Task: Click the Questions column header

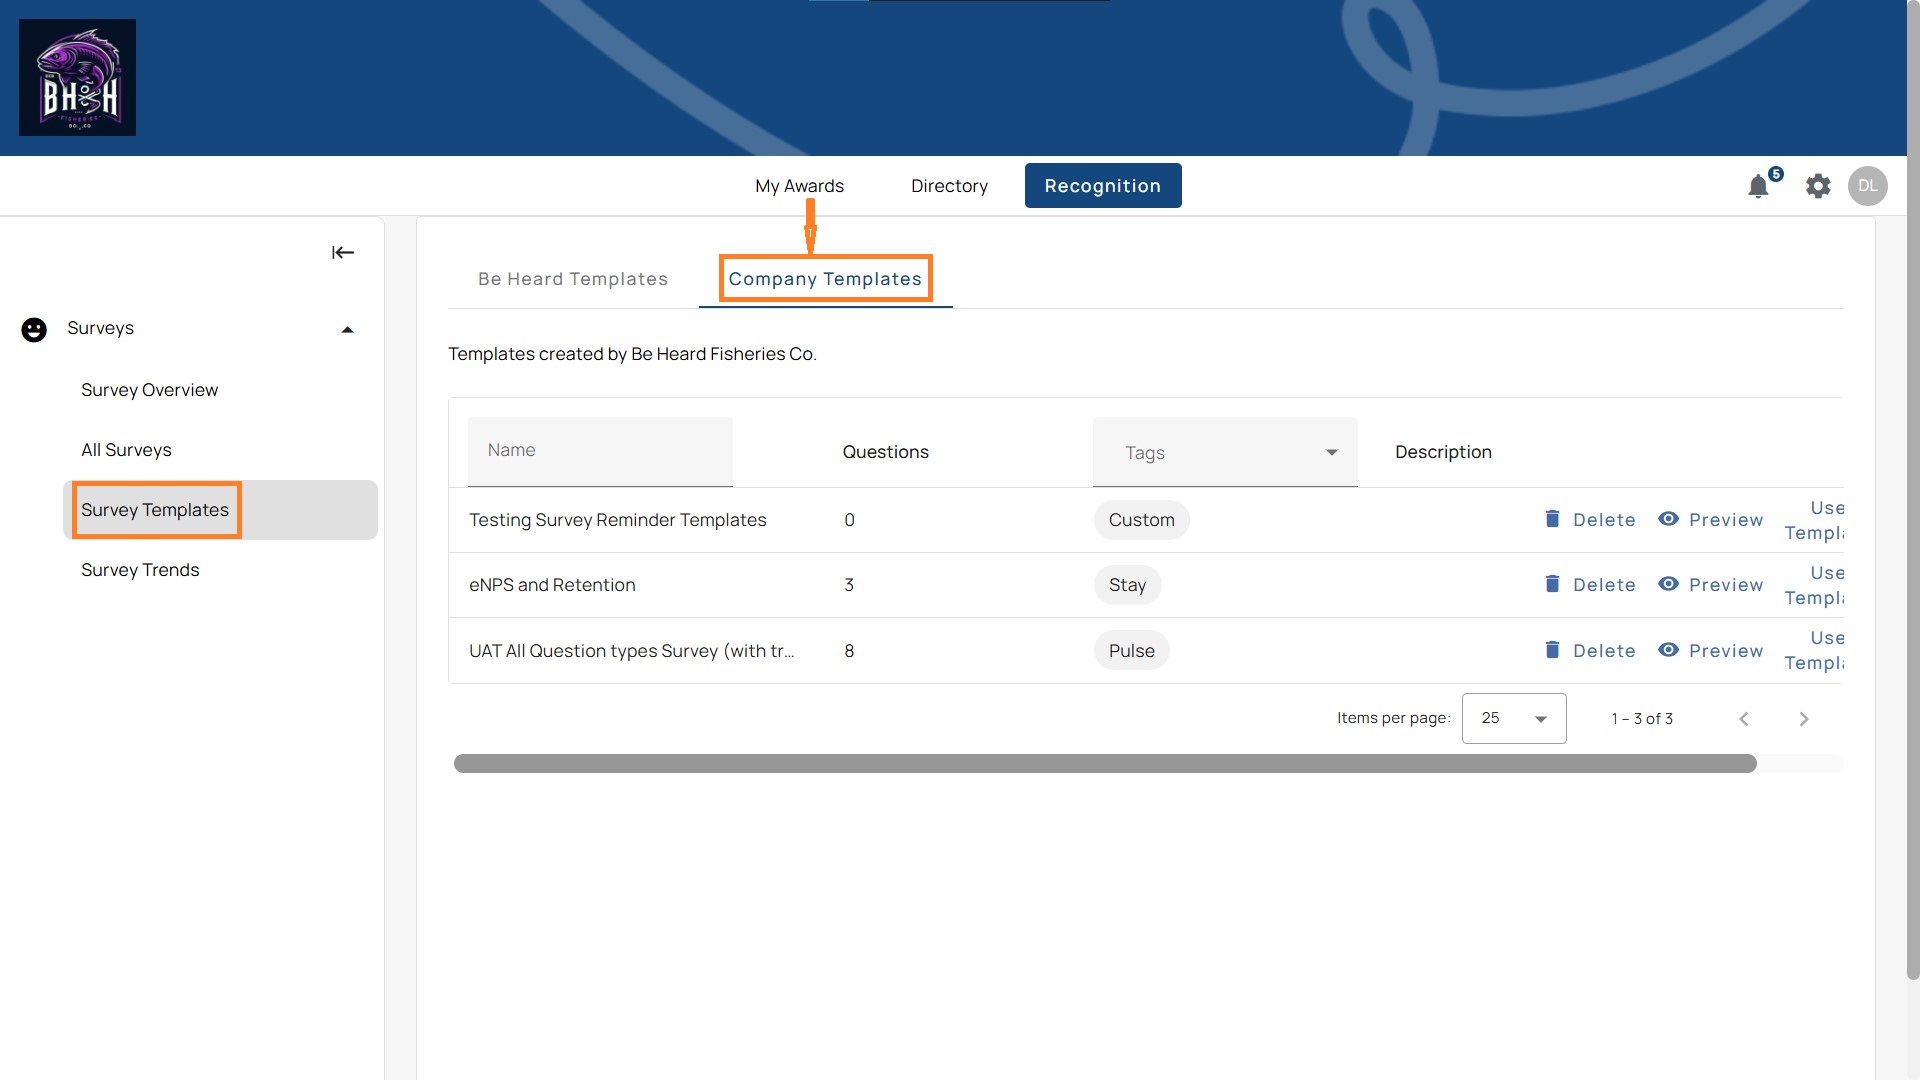Action: click(885, 452)
